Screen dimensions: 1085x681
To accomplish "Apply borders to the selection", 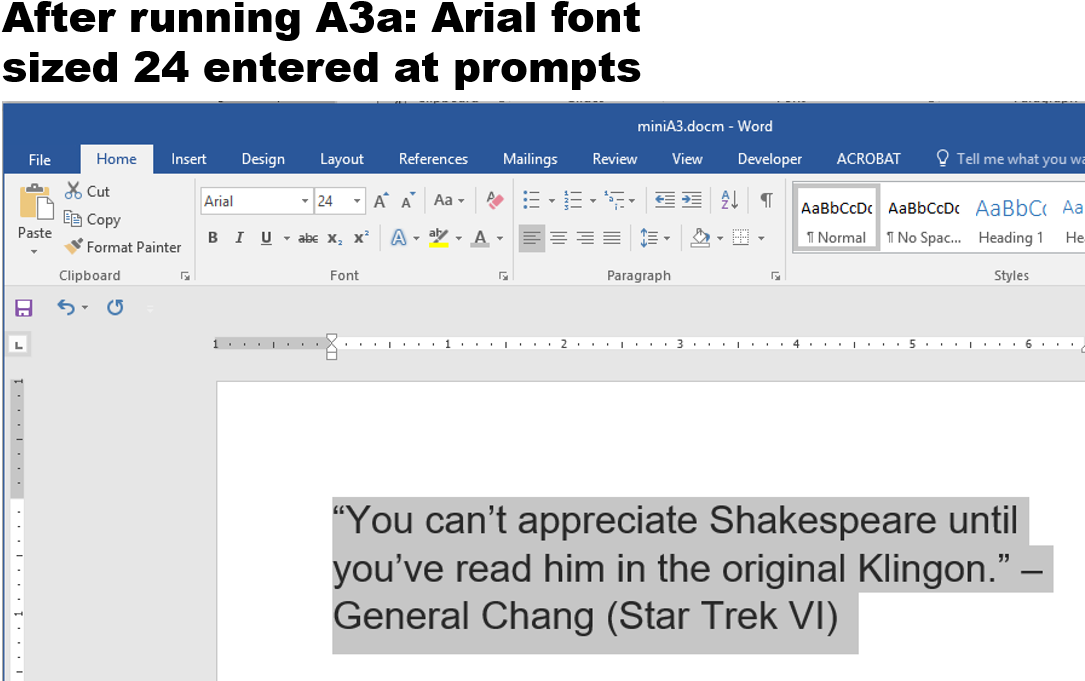I will point(740,238).
